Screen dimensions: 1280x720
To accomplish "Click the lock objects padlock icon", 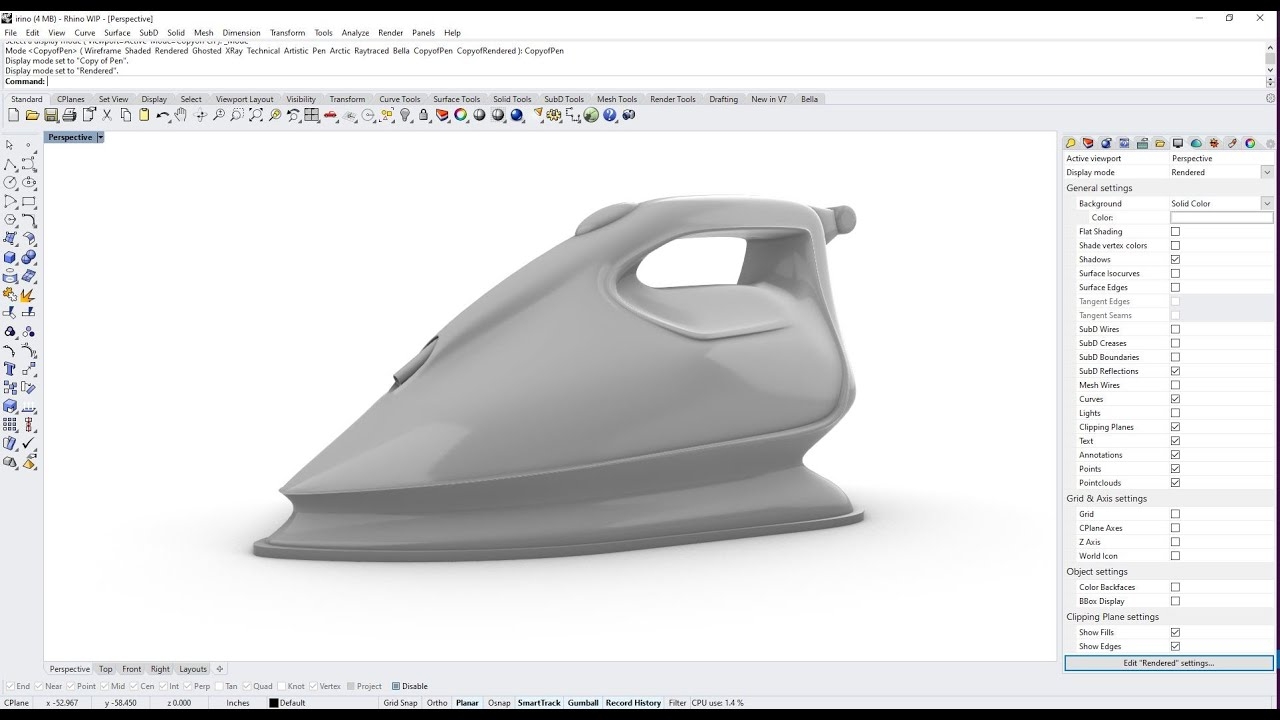I will [424, 116].
